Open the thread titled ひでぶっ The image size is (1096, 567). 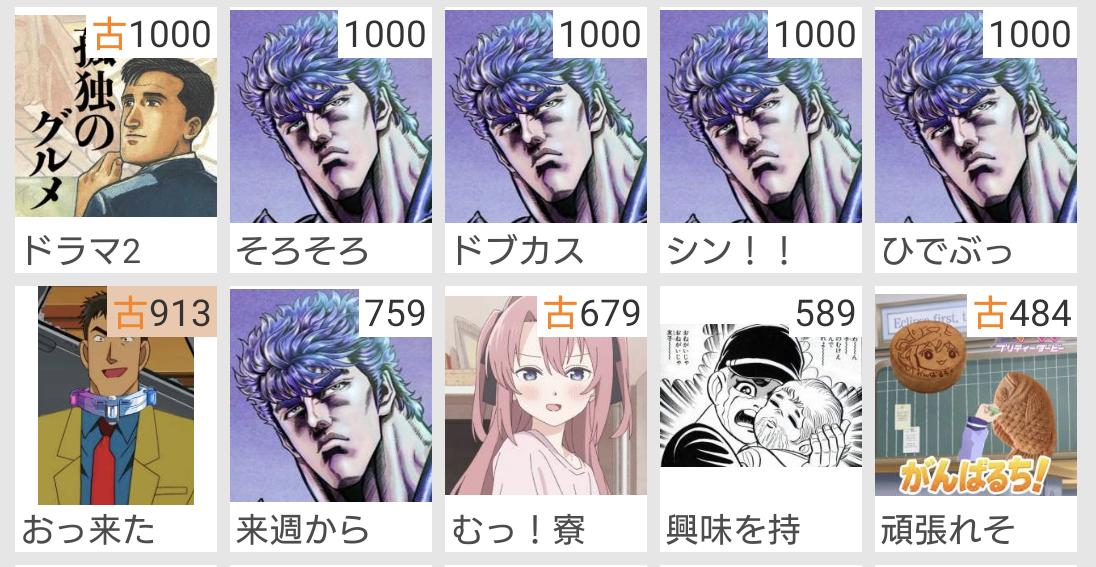pos(947,251)
